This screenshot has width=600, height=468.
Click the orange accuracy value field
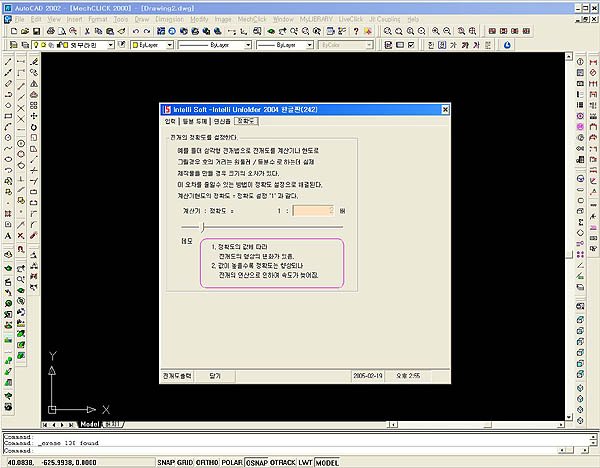(x=313, y=210)
